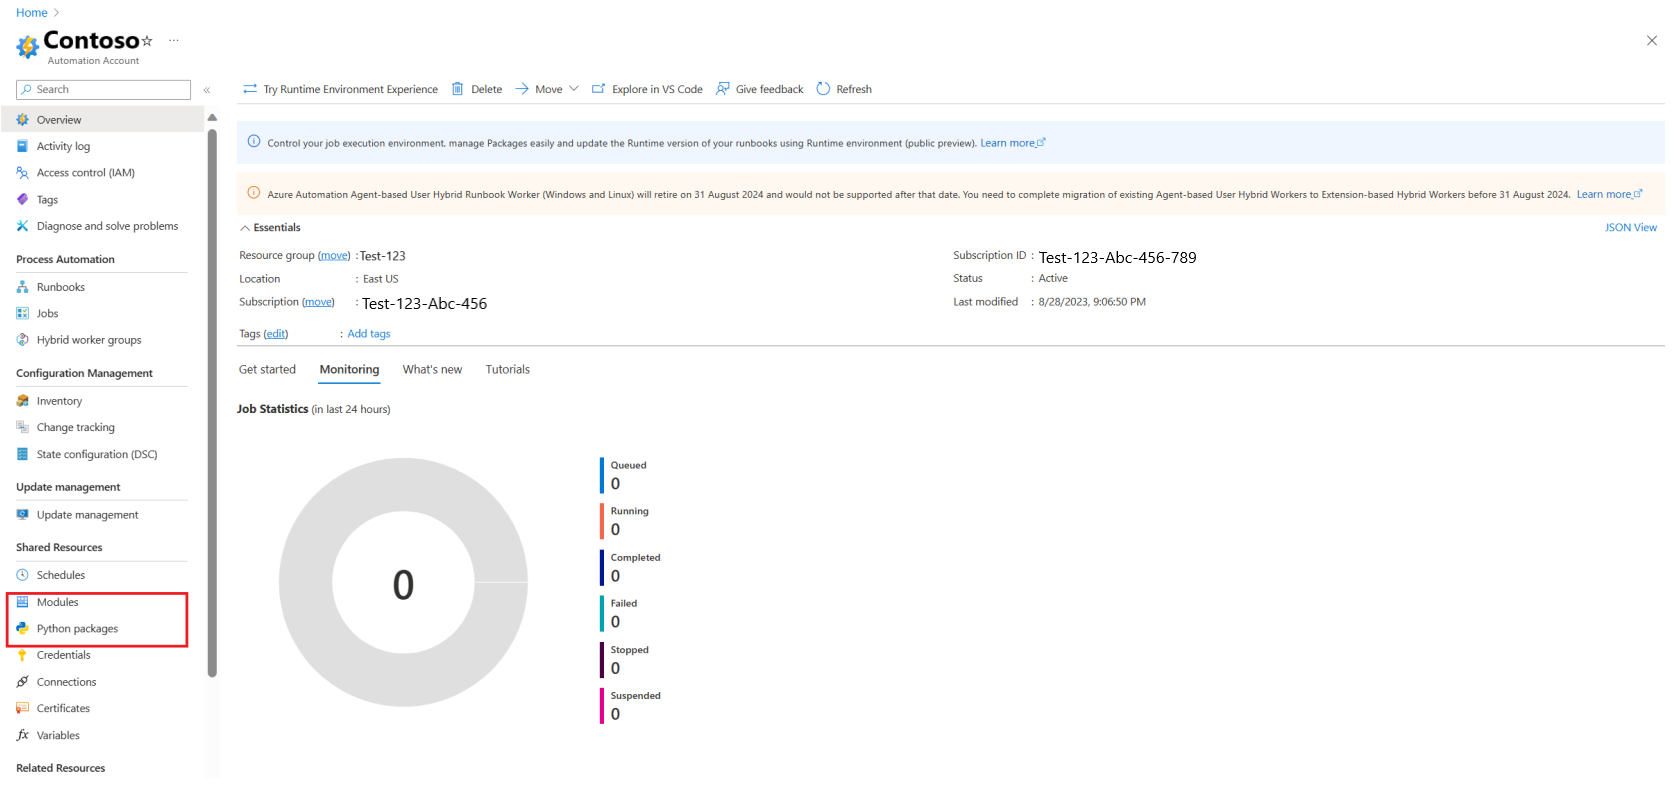Open the more options ellipsis beside Contoso
Viewport: 1676px width, 807px height.
pyautogui.click(x=174, y=41)
